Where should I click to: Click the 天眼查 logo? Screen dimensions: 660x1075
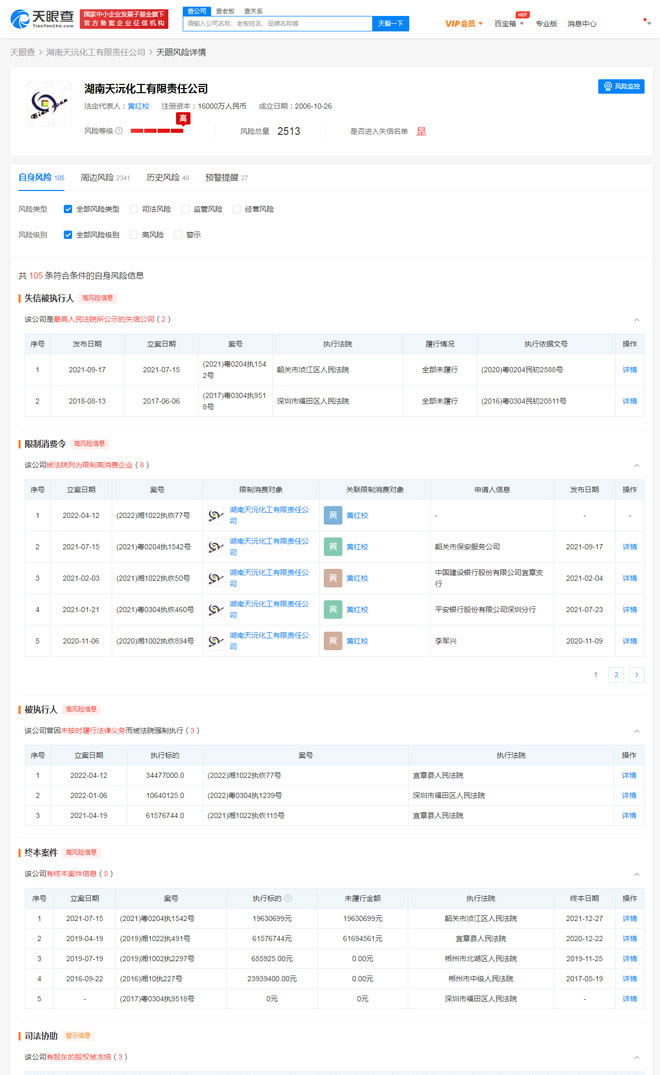42,19
